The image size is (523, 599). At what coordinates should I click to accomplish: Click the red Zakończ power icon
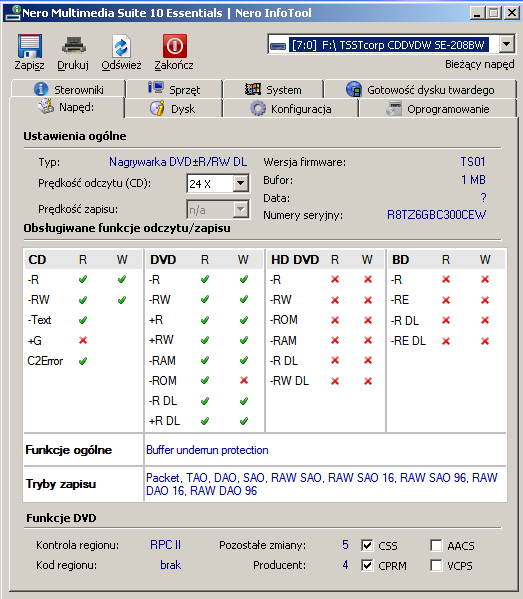[x=175, y=46]
